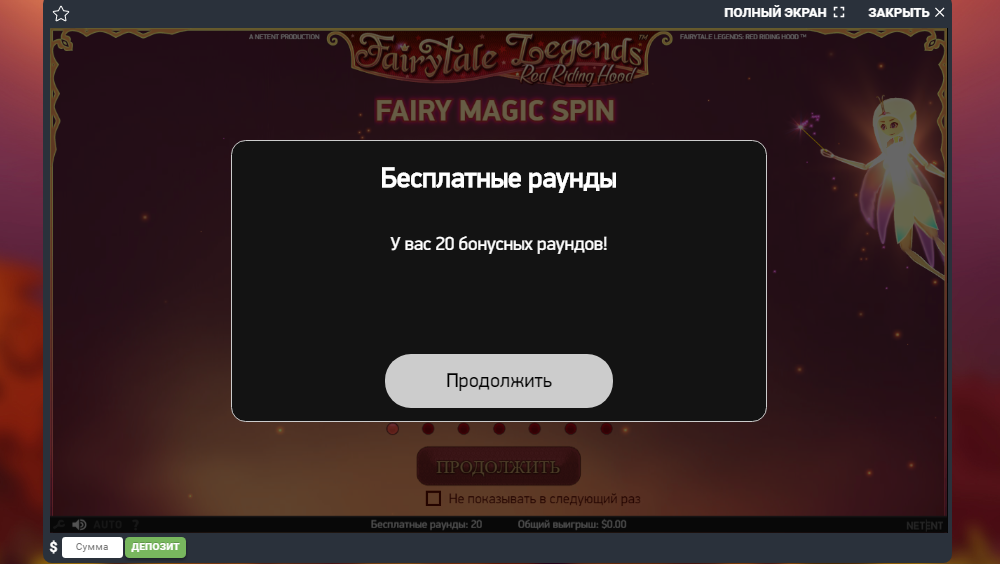Select the fourth intro page dot
The image size is (1000, 564).
pyautogui.click(x=499, y=429)
